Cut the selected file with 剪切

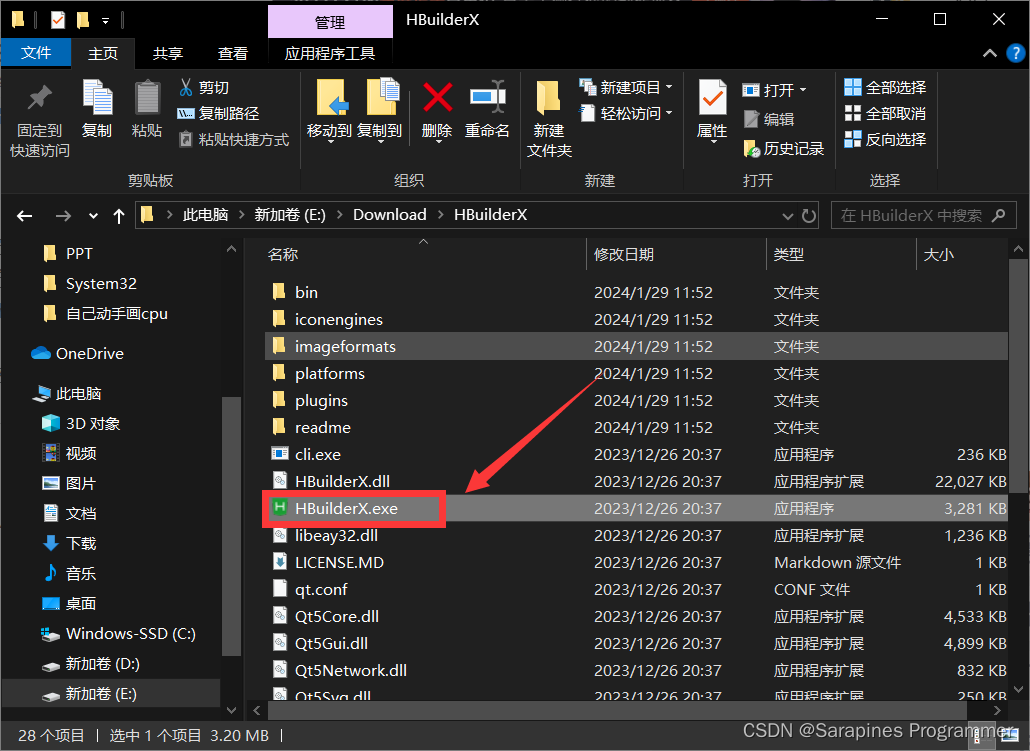tap(204, 87)
